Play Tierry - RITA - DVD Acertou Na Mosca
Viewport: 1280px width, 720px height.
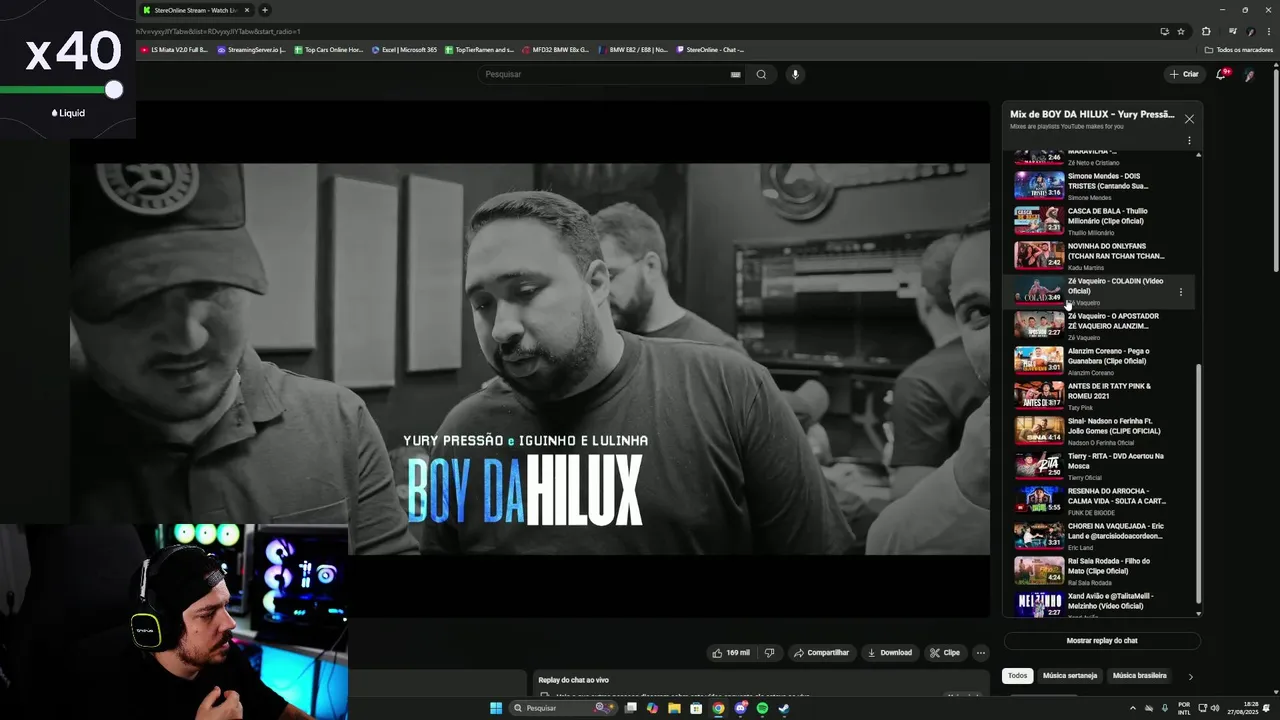coord(1100,466)
